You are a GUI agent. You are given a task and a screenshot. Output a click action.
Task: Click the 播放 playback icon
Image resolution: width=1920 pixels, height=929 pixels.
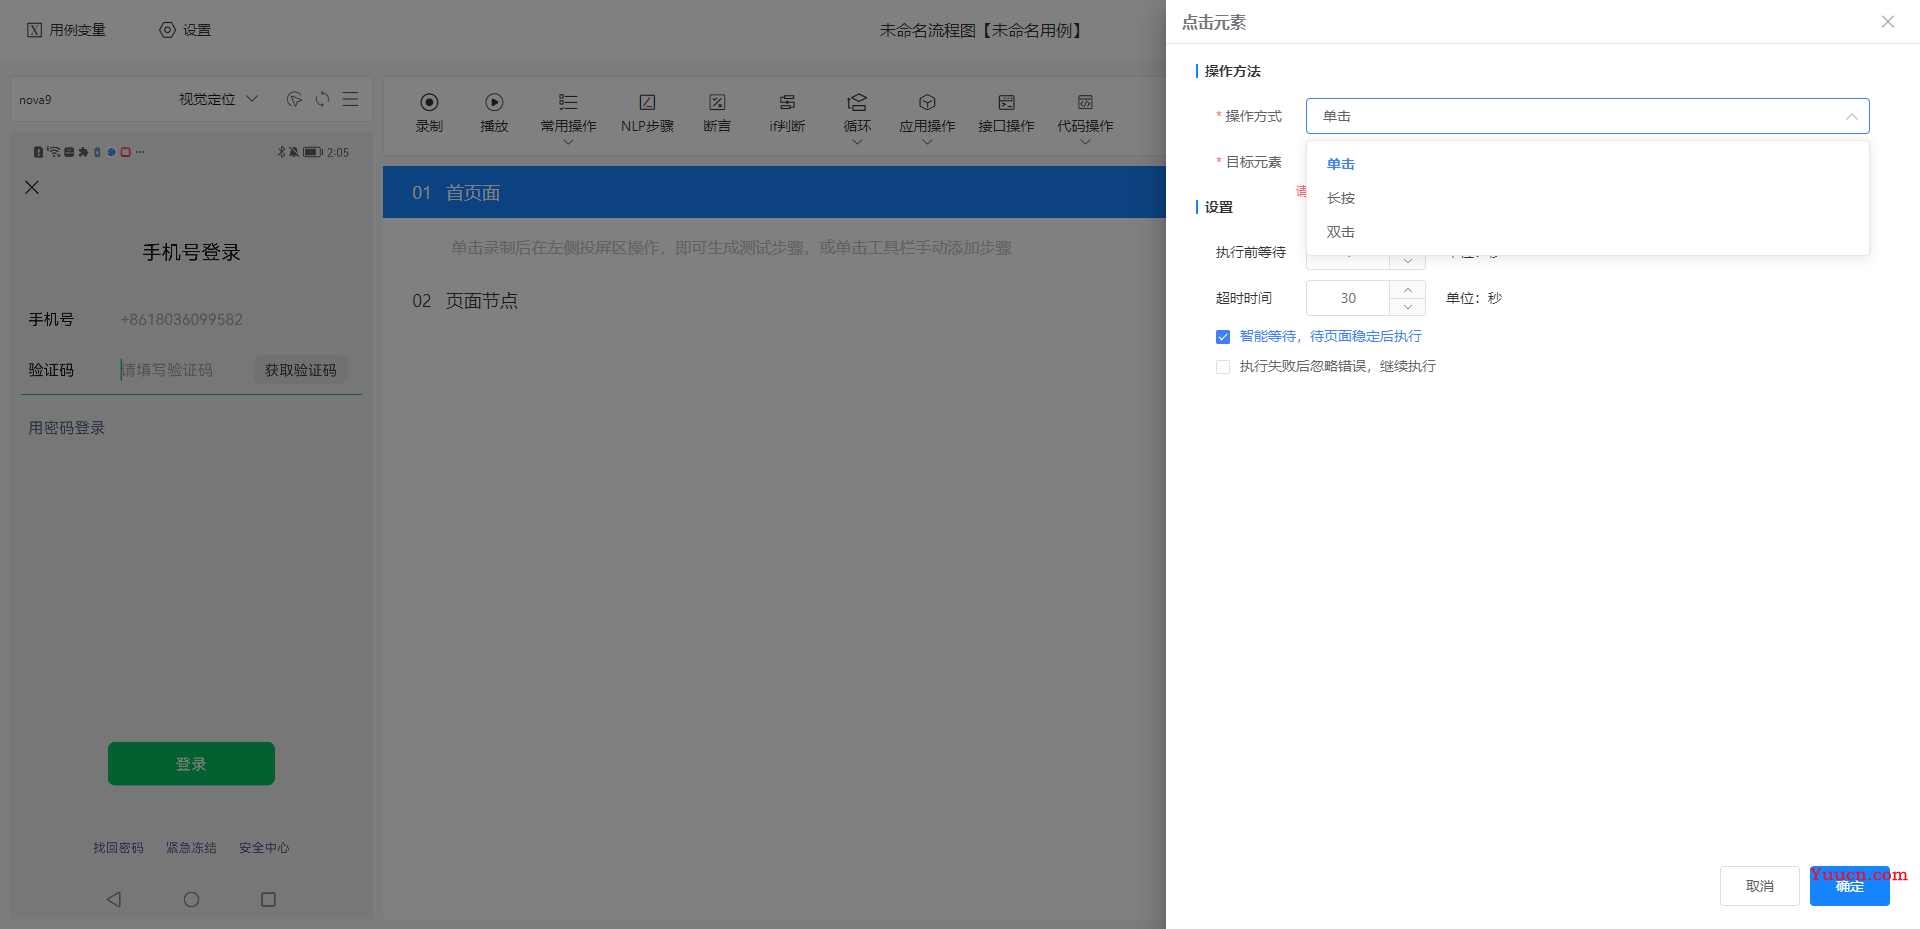coord(494,102)
